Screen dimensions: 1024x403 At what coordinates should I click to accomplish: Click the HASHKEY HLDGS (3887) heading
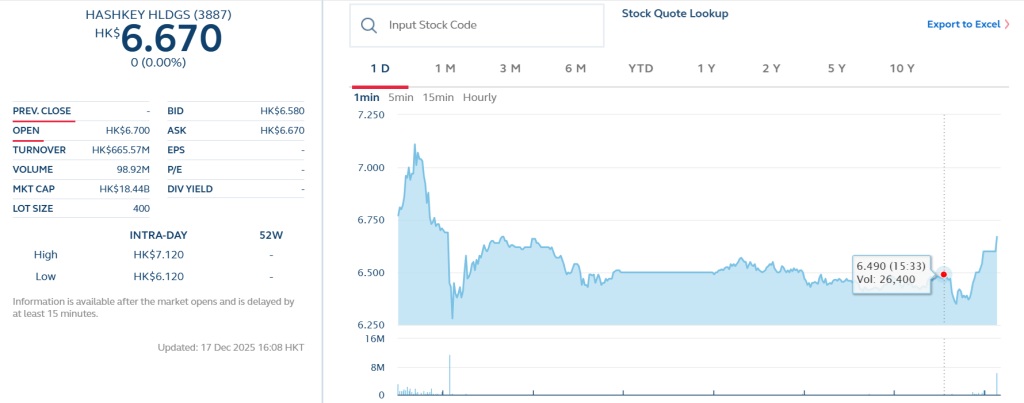[x=159, y=14]
